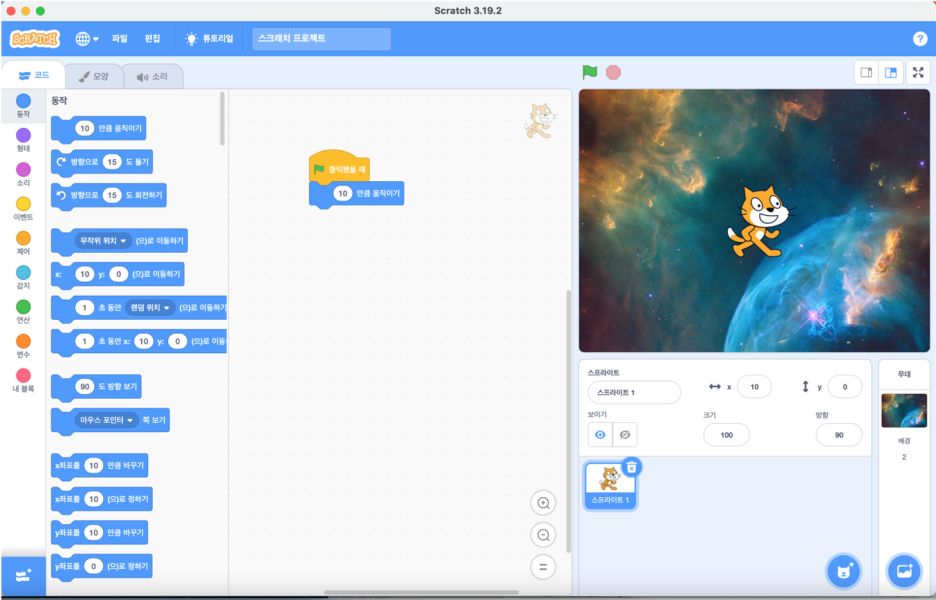Switch to the 소리 sounds tab
Image resolution: width=936 pixels, height=600 pixels.
(152, 77)
